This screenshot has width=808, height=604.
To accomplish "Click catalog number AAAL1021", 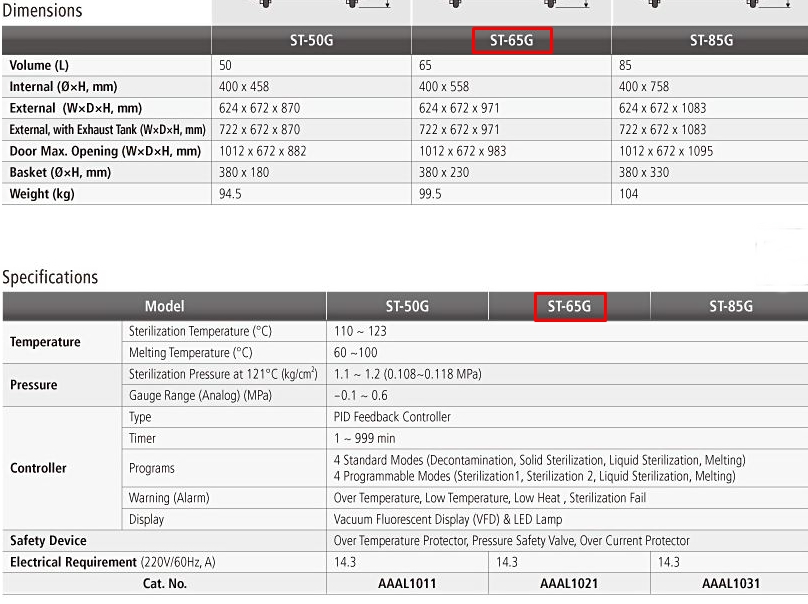I will pos(569,583).
